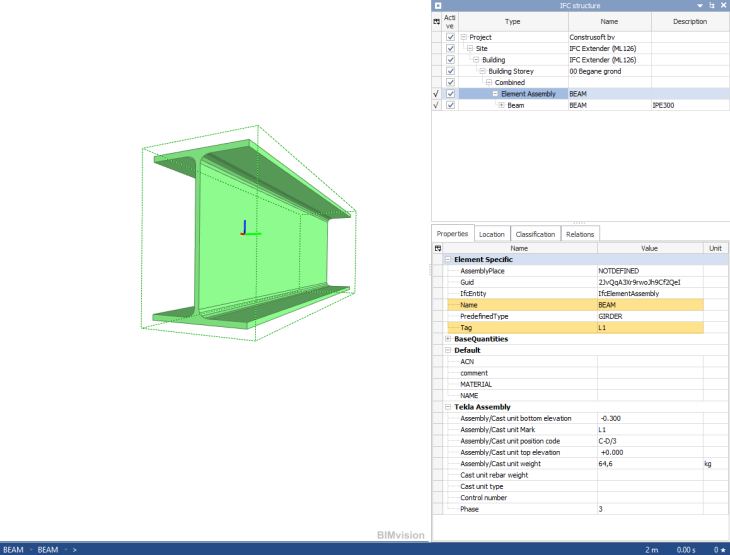Toggle the Element Assembly Active checkbox
This screenshot has width=730, height=555.
[x=450, y=94]
